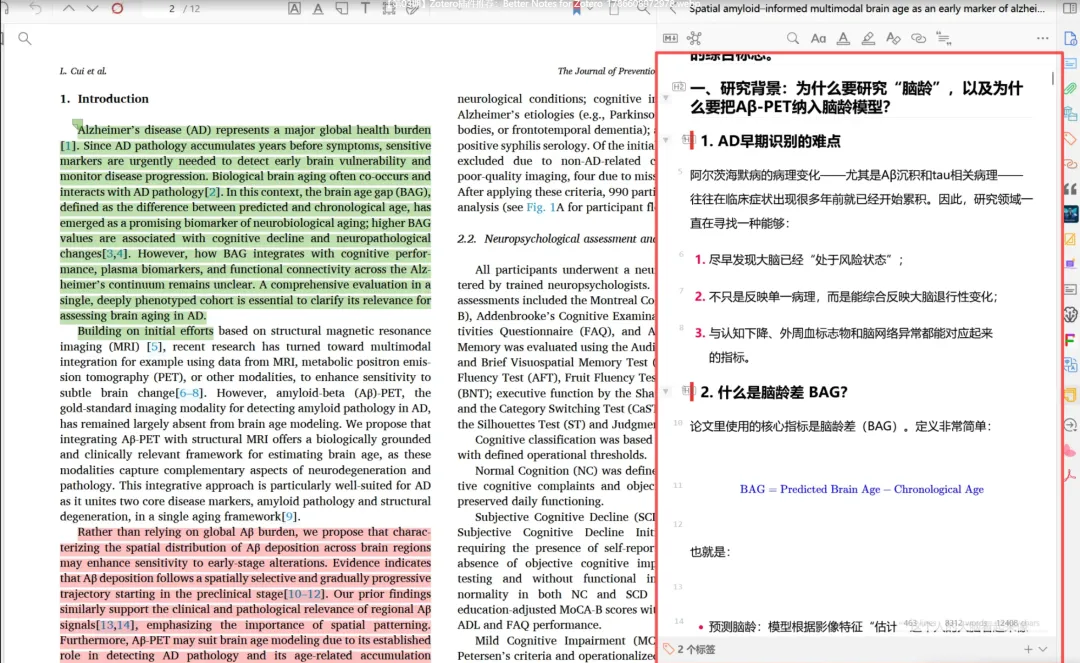1080x663 pixels.
Task: Click the note title 'Spatial amyloid–informed multimodal brain age'
Action: [866, 9]
